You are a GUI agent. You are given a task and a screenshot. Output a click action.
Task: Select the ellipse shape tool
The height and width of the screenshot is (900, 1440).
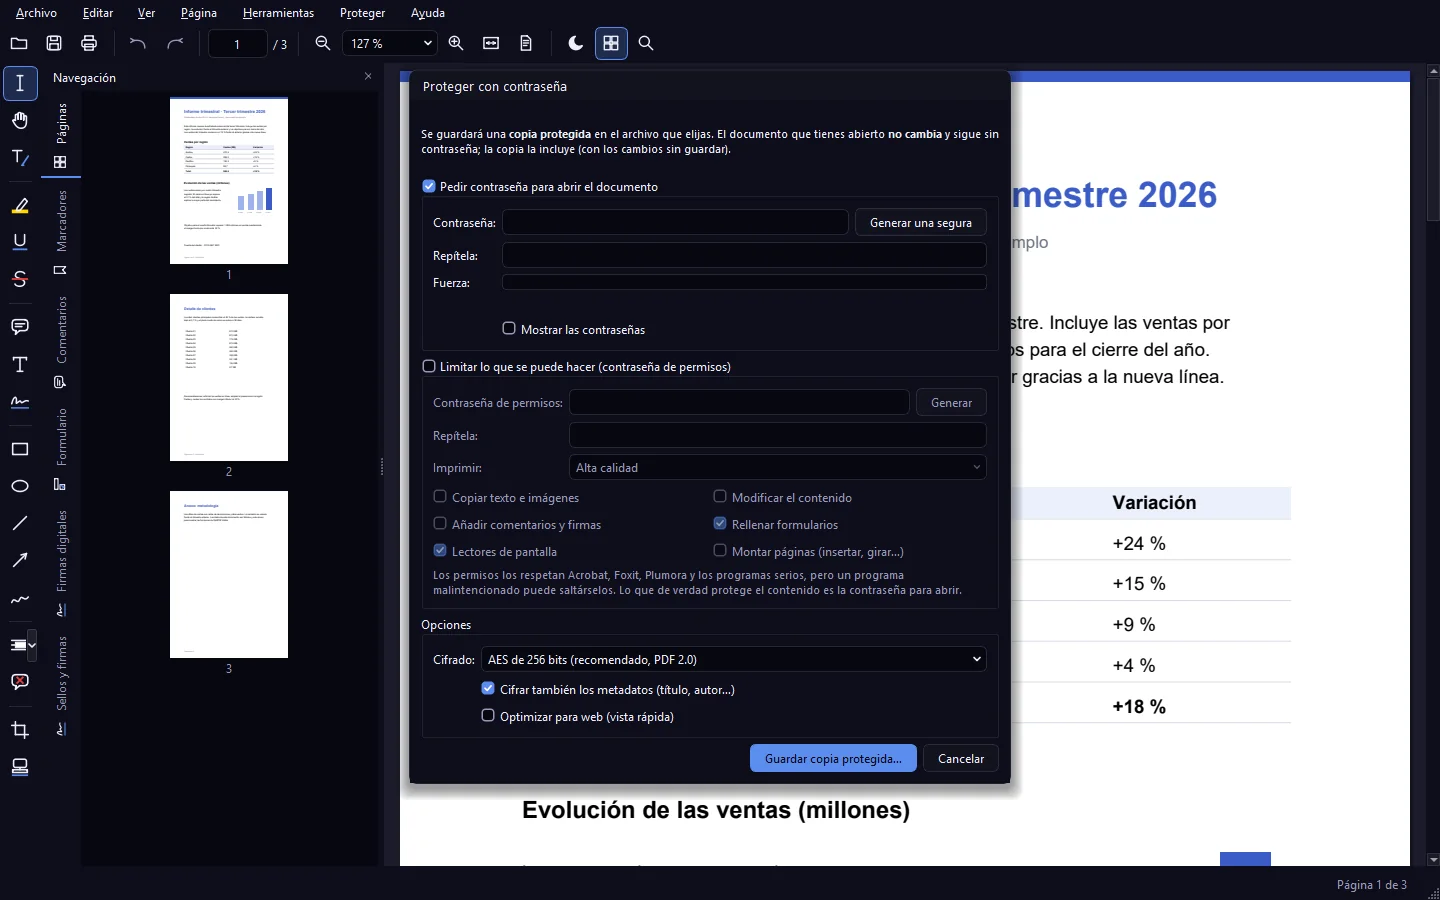[20, 486]
